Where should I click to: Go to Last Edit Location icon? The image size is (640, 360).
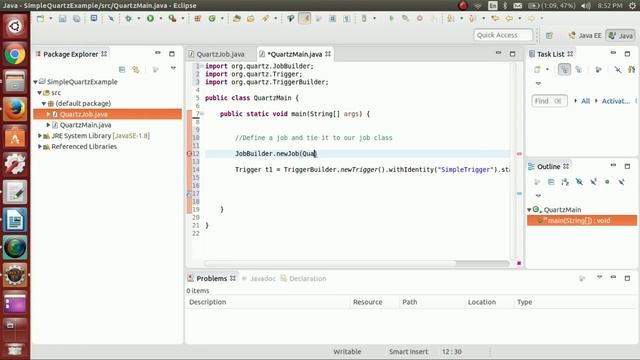tap(495, 18)
